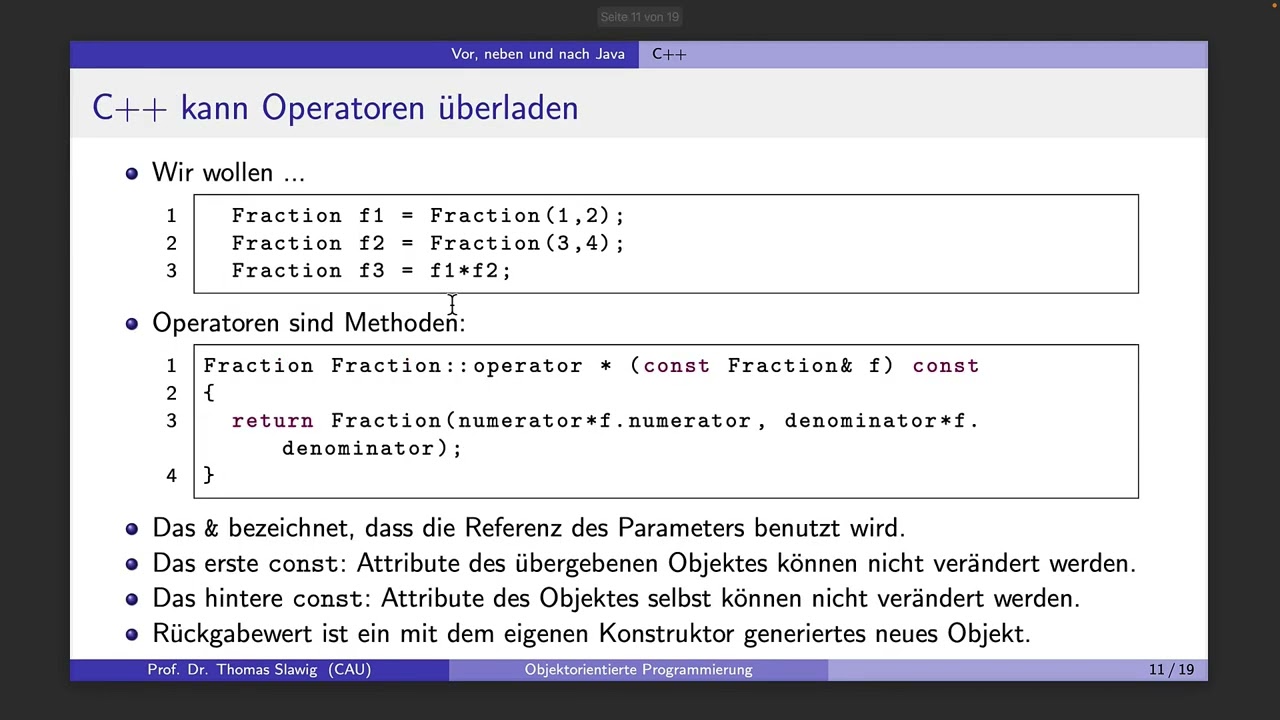Select the bullet 'Das & bezeichnet, dass die Referenz...'
The height and width of the screenshot is (720, 1280).
[x=528, y=528]
